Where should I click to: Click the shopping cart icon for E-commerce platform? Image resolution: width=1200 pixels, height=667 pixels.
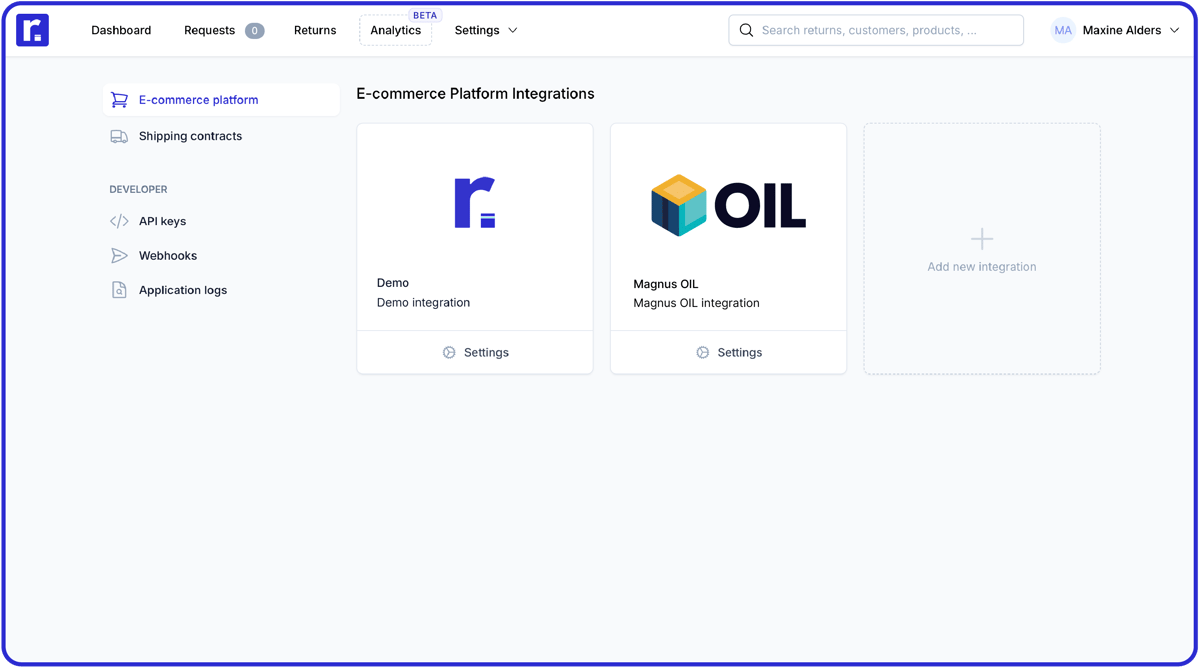coord(119,100)
